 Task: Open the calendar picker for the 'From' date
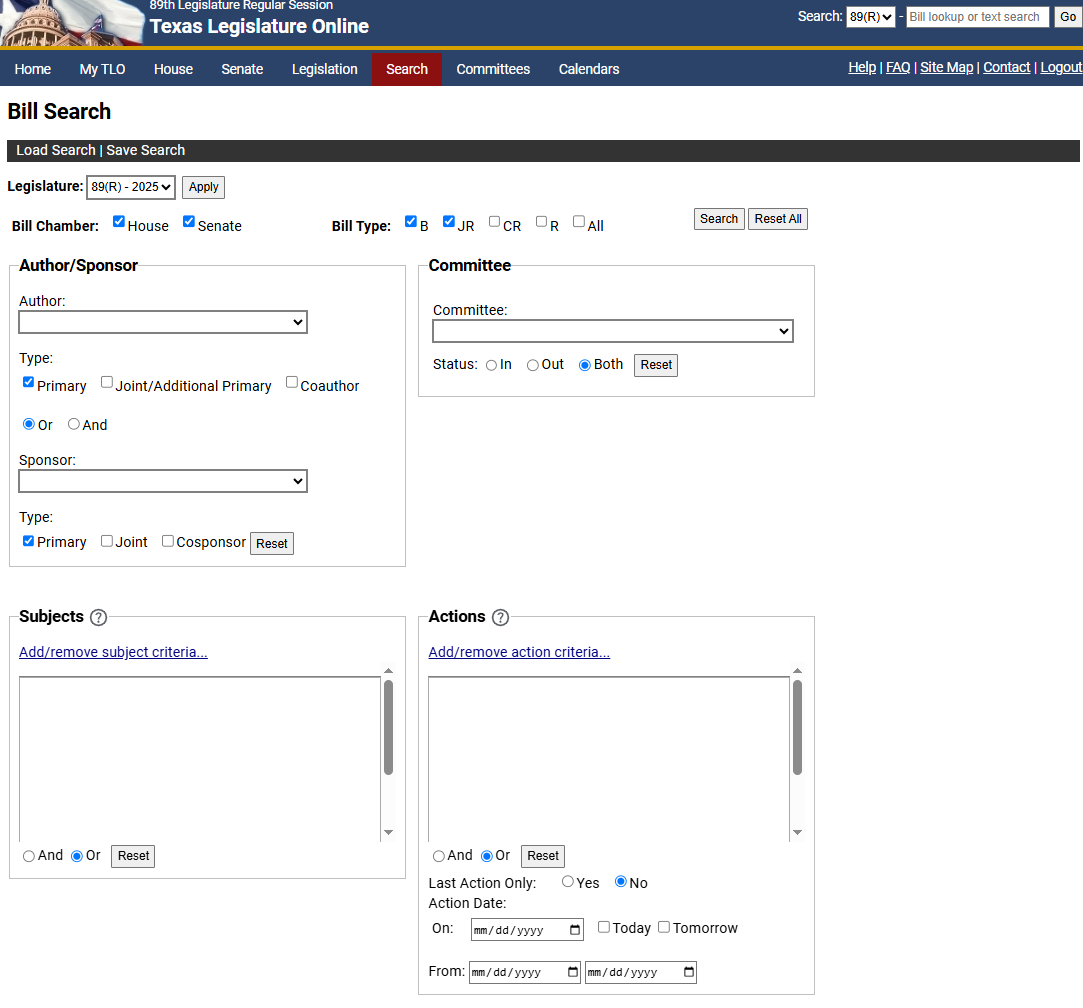click(x=571, y=971)
